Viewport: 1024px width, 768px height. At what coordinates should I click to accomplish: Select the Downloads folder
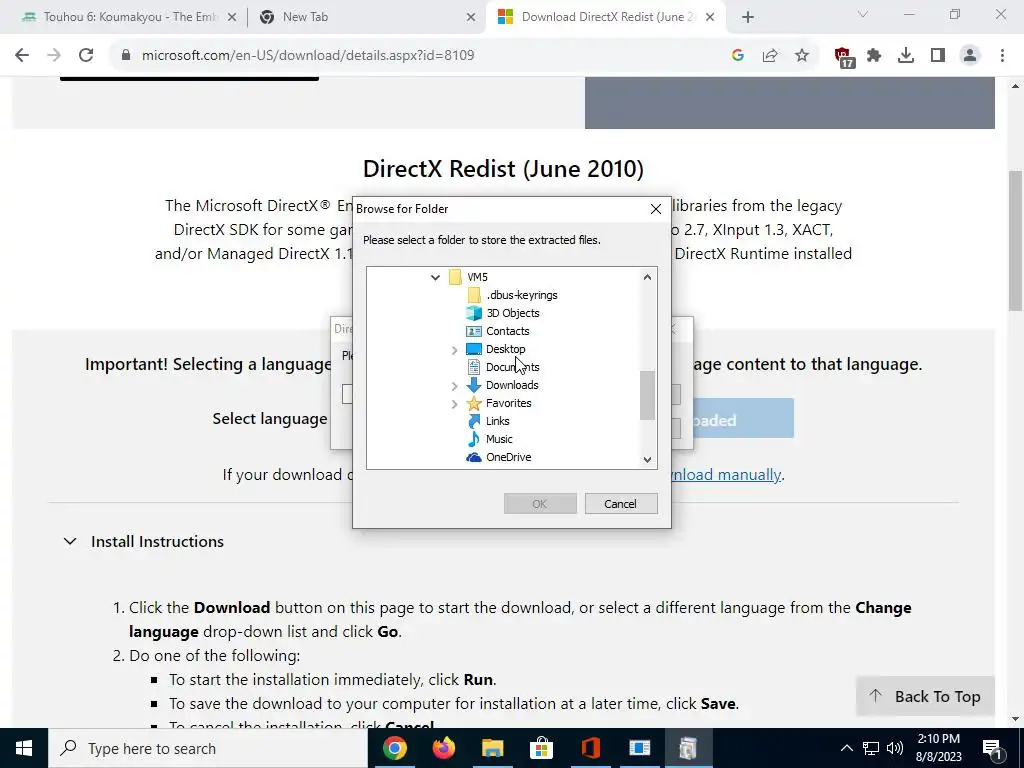tap(512, 385)
